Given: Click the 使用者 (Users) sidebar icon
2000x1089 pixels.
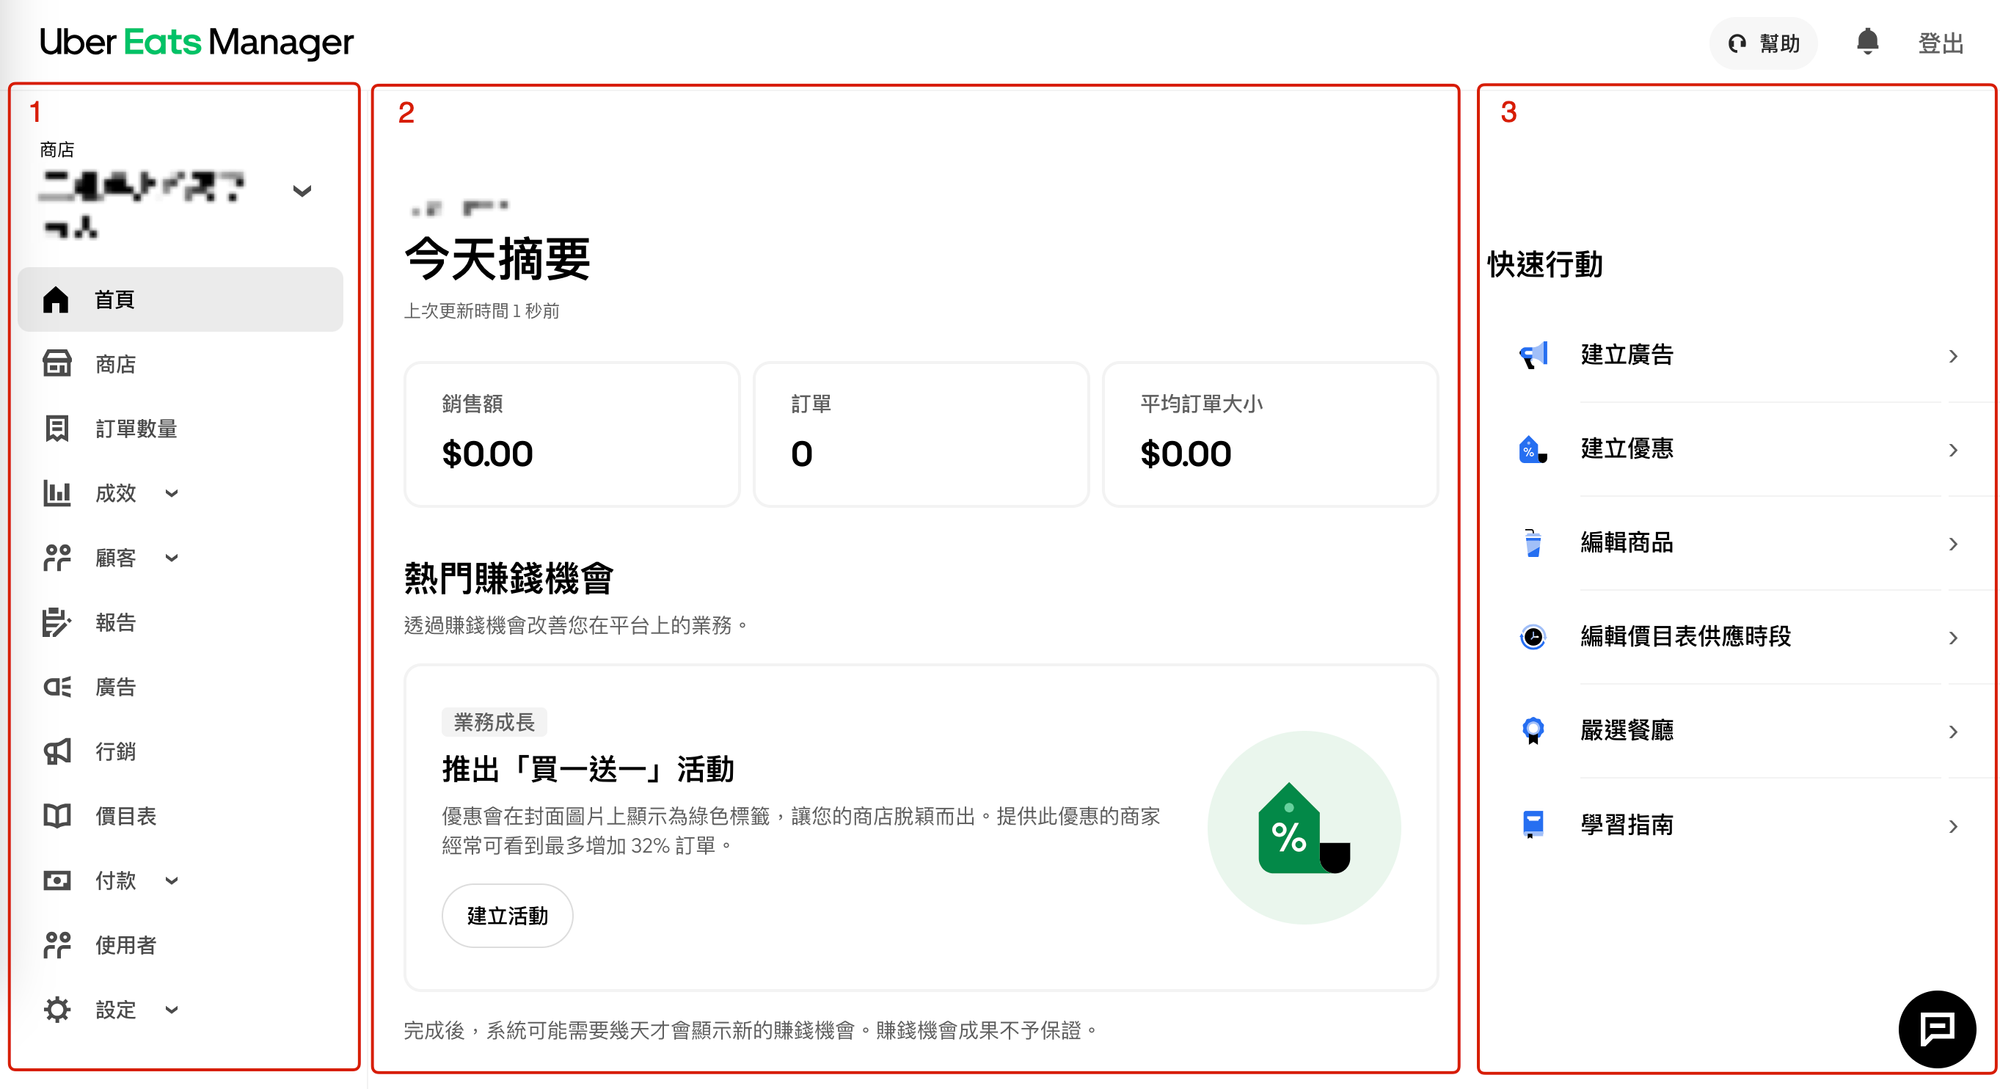Looking at the screenshot, I should 57,944.
